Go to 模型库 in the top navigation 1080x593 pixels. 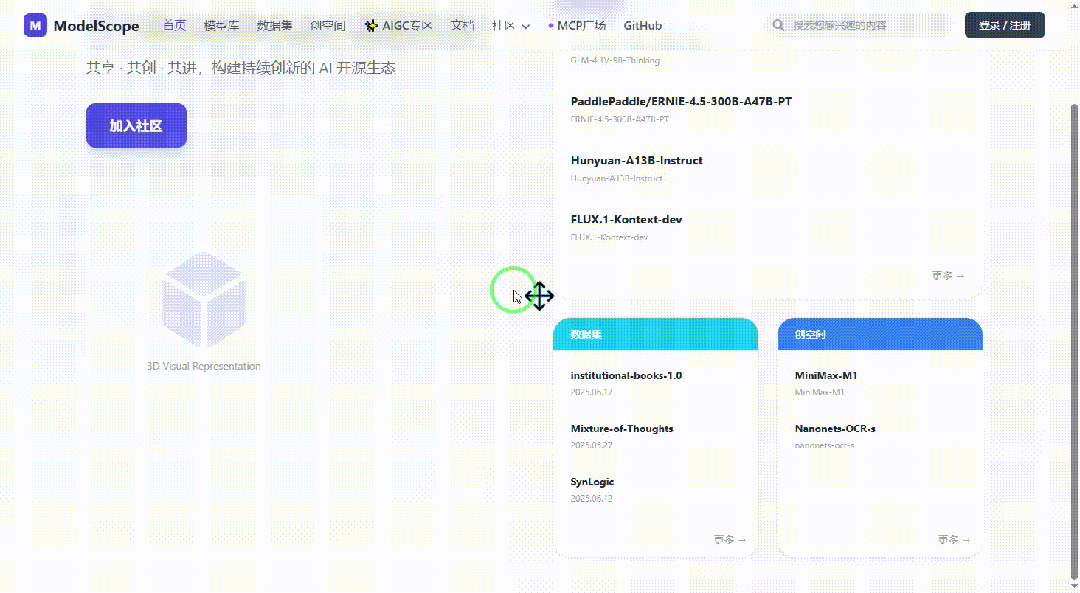click(222, 25)
